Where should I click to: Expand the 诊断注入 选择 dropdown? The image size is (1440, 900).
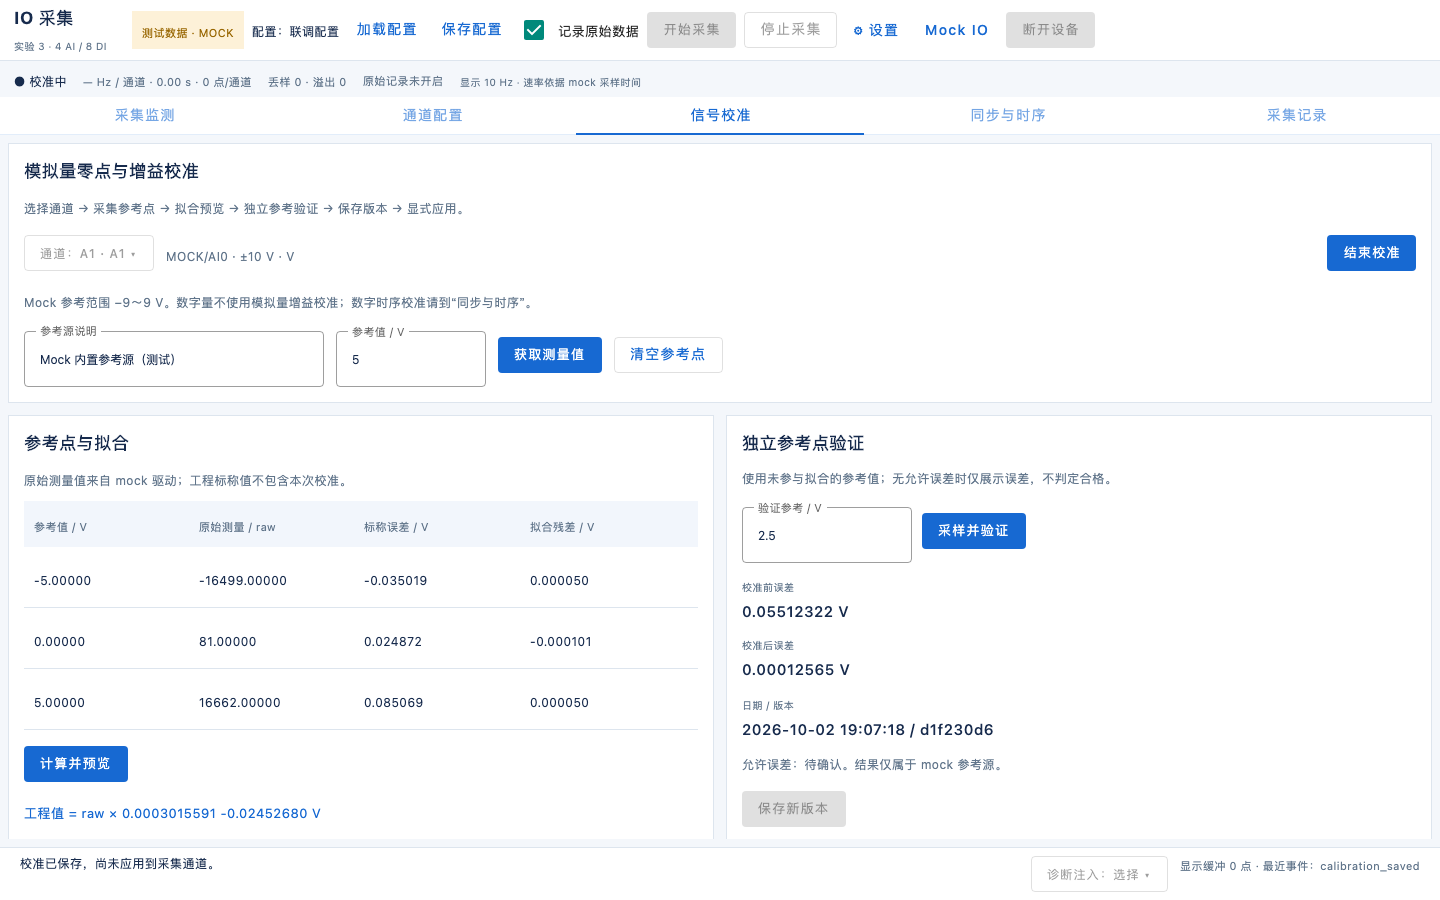(1099, 874)
